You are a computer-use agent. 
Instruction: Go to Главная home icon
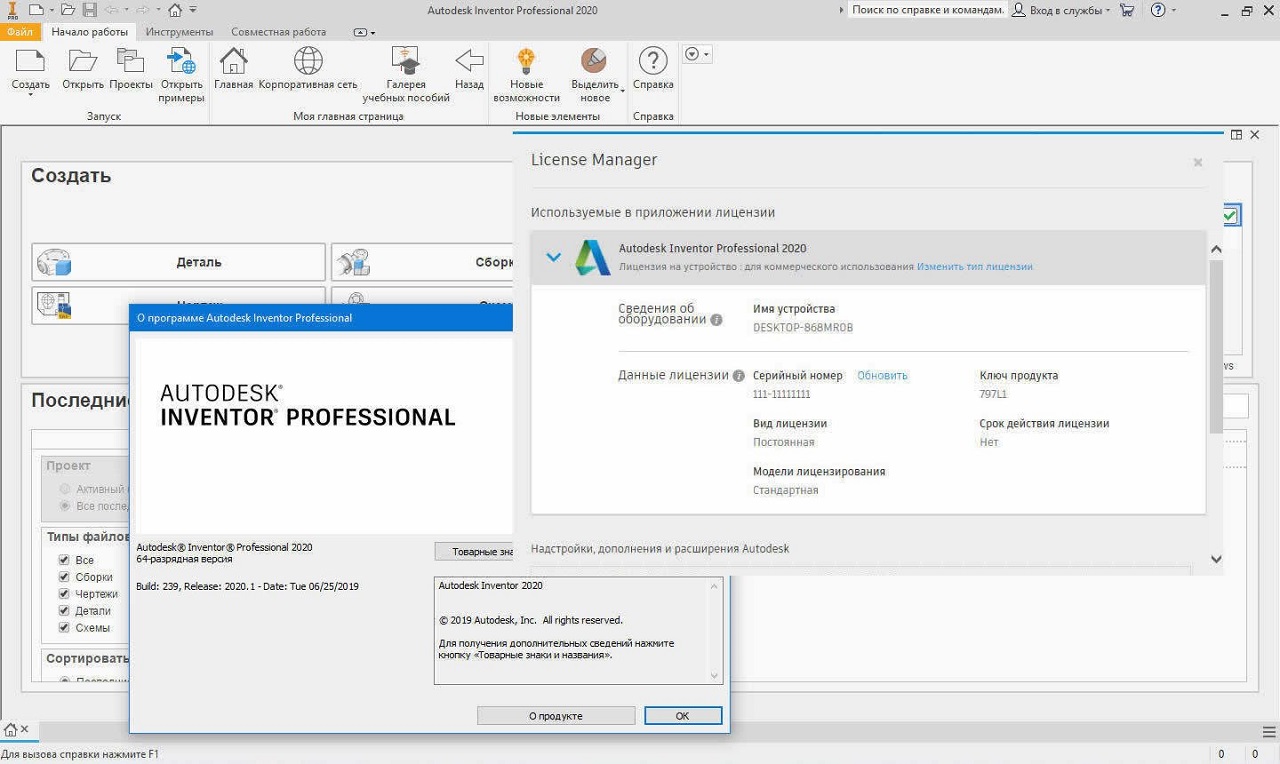point(233,61)
